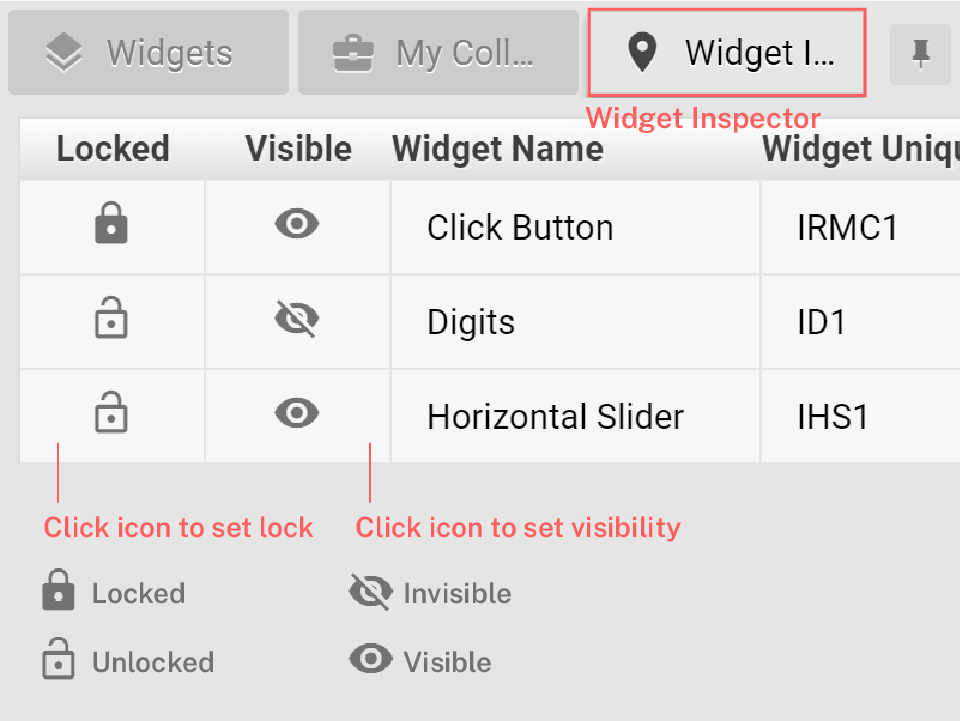Image resolution: width=960 pixels, height=721 pixels.
Task: Click the location pin icon on Widget Inspector tab
Action: click(642, 53)
